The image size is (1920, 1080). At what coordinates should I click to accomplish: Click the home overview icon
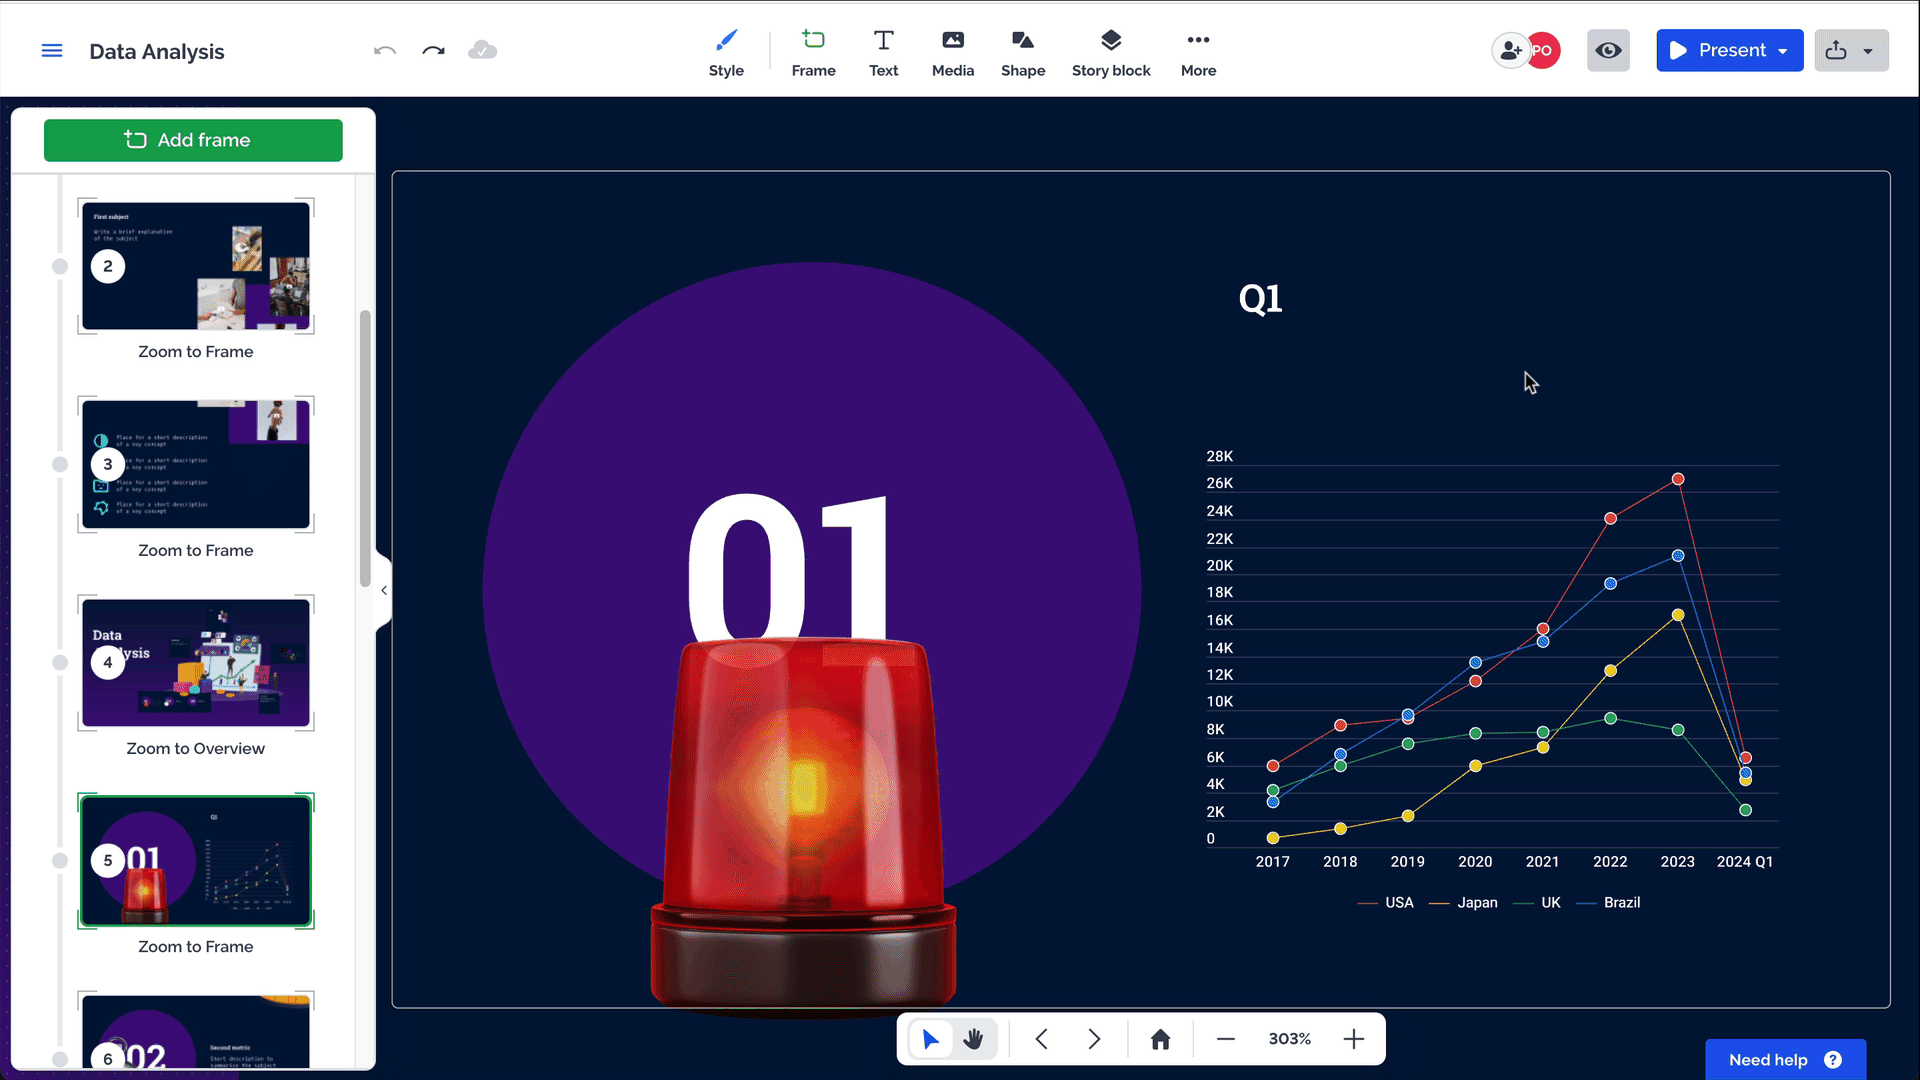(x=1160, y=1039)
